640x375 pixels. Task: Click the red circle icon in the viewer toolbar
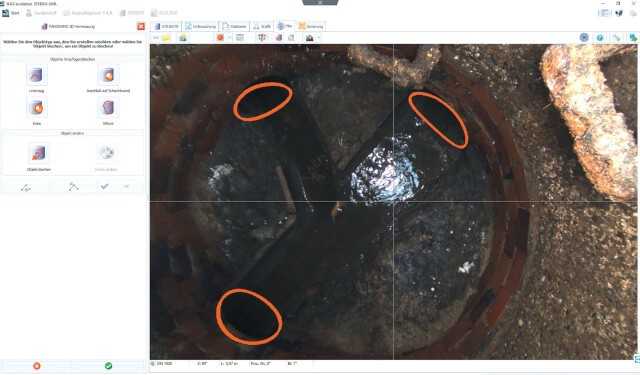220,38
